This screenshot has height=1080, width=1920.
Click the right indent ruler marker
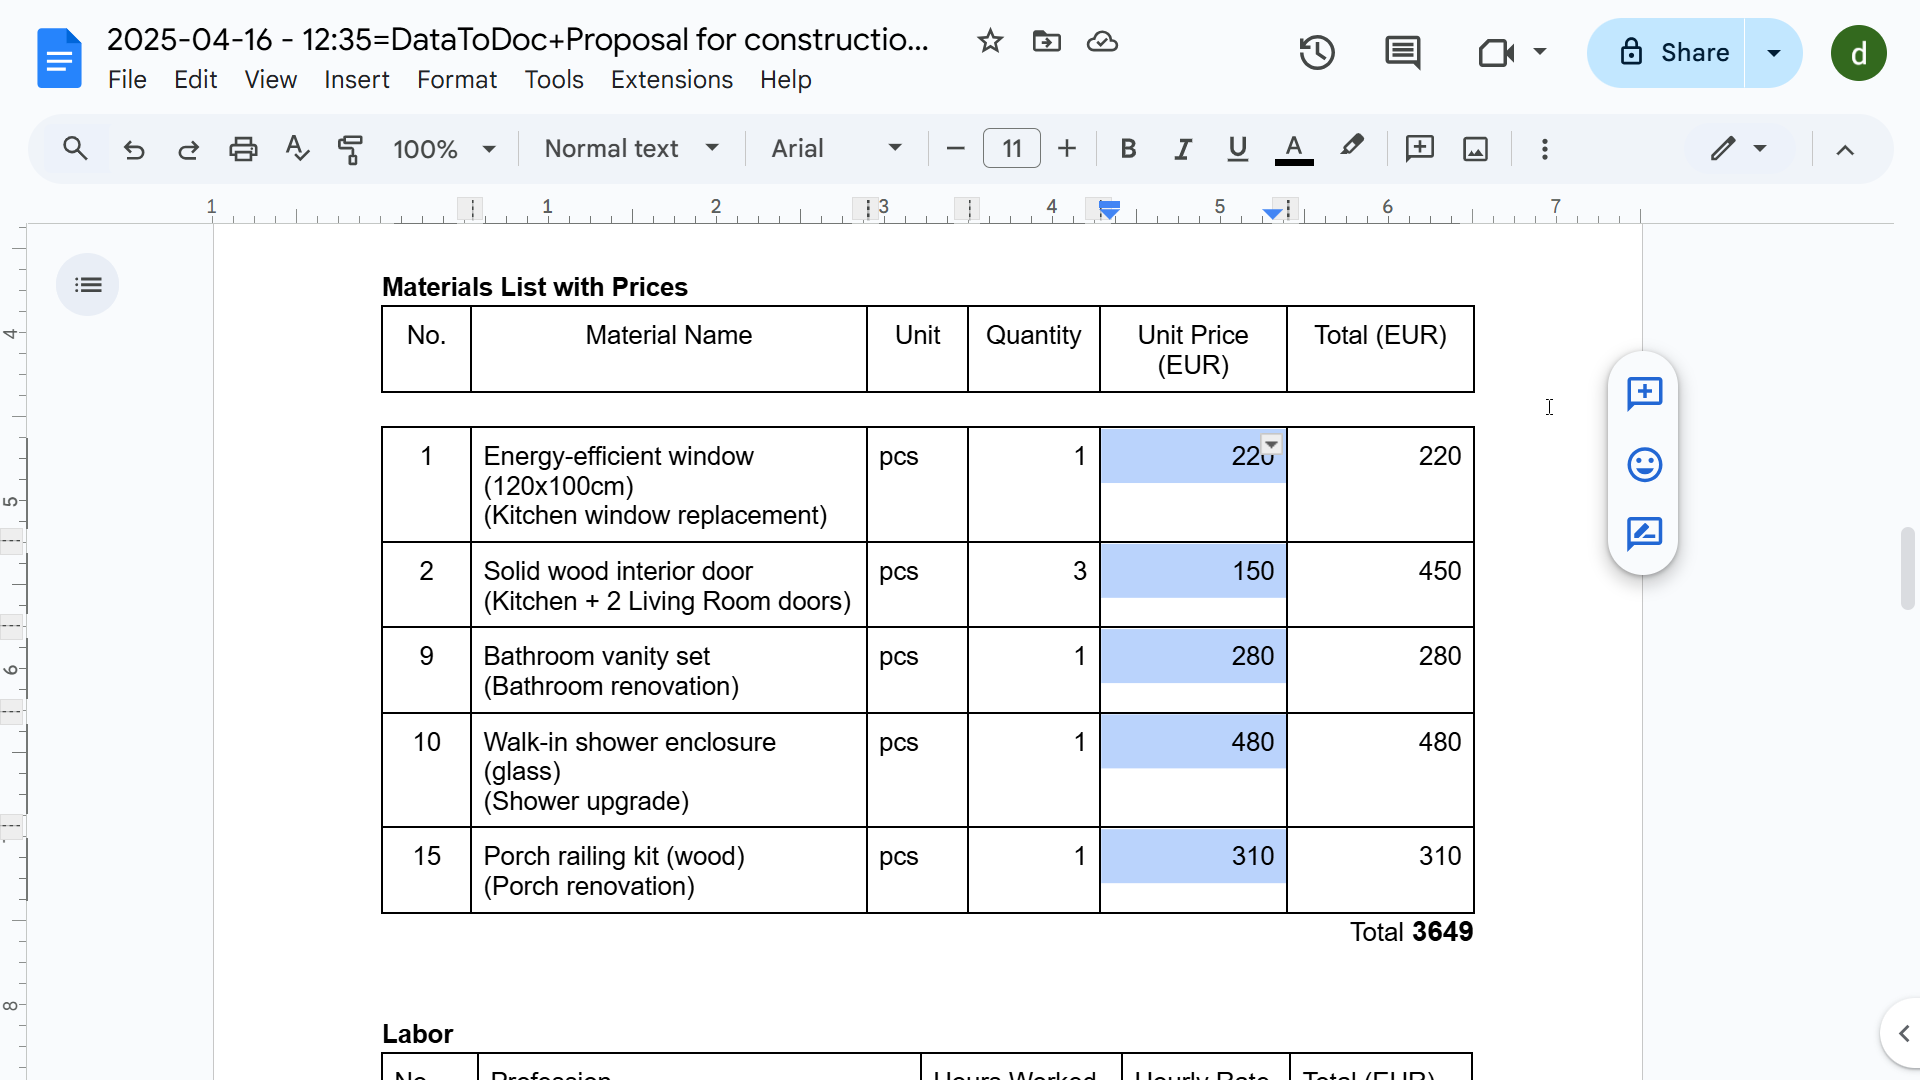click(1272, 213)
